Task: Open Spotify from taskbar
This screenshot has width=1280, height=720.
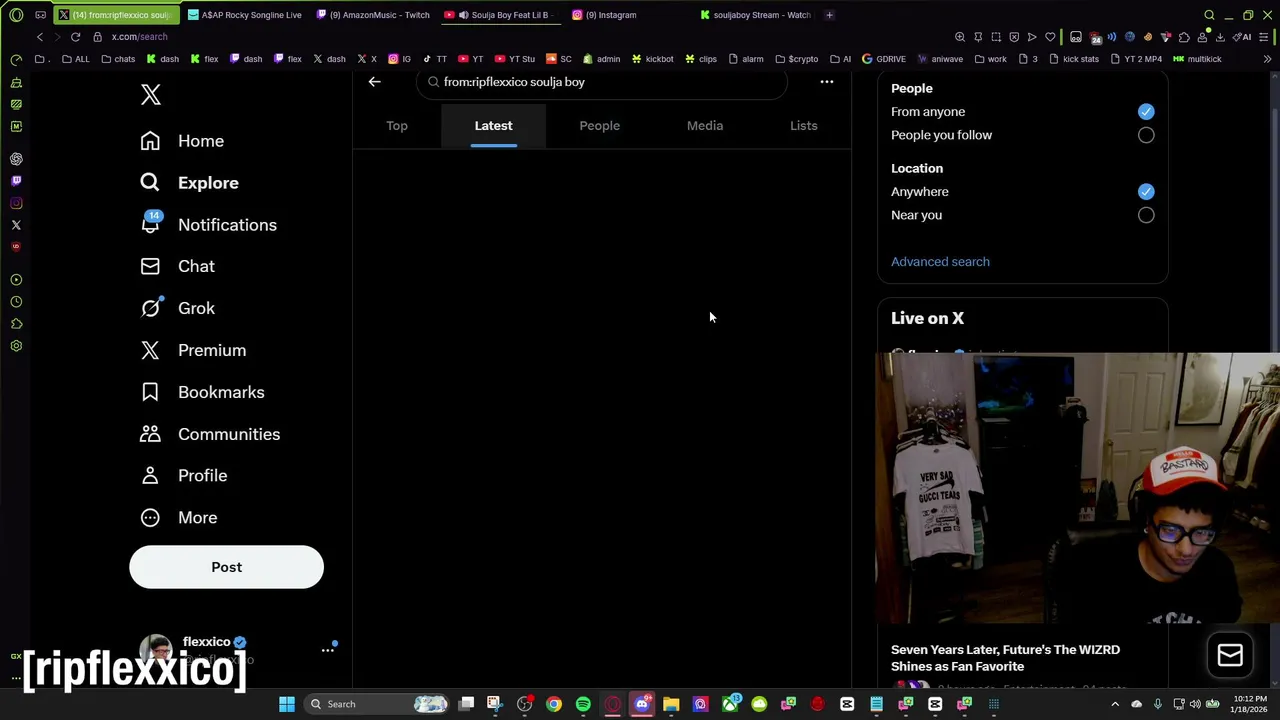Action: click(583, 704)
